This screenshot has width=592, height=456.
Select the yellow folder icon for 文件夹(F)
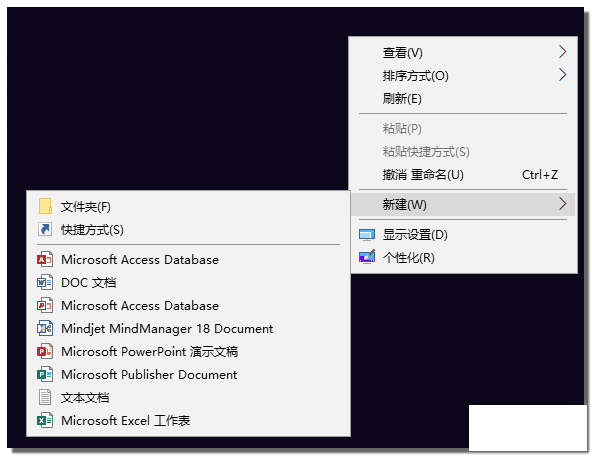tap(45, 206)
